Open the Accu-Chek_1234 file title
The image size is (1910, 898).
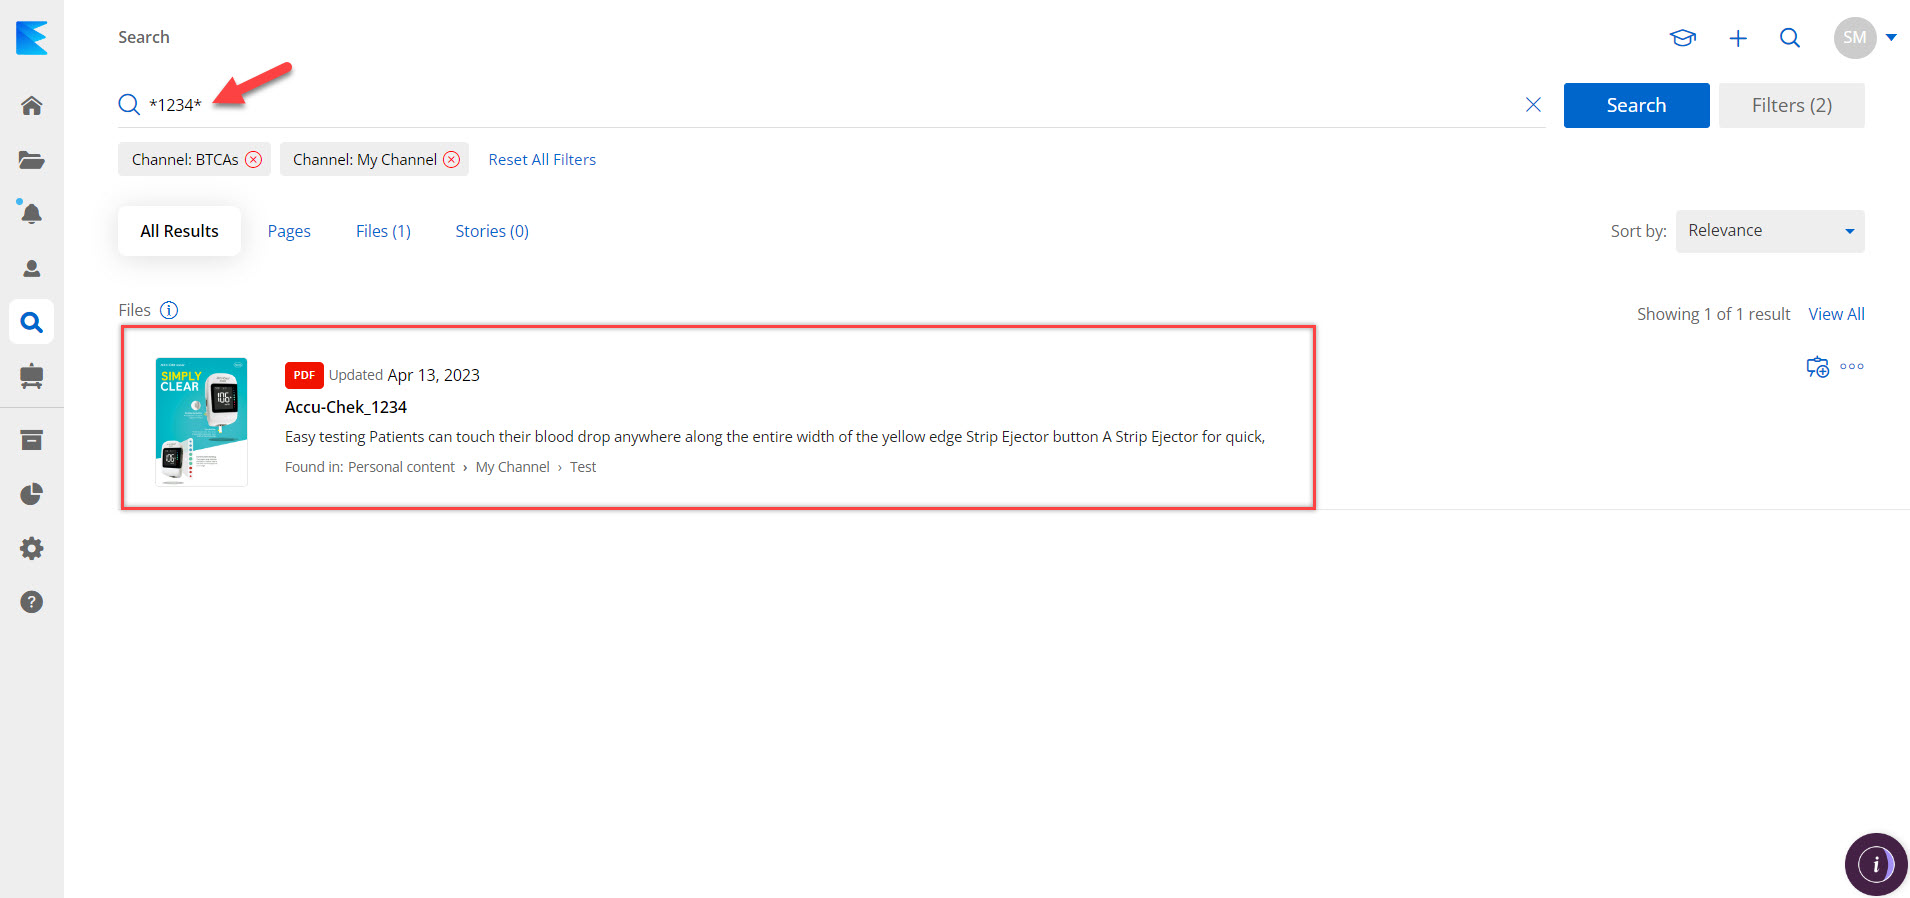click(x=346, y=407)
